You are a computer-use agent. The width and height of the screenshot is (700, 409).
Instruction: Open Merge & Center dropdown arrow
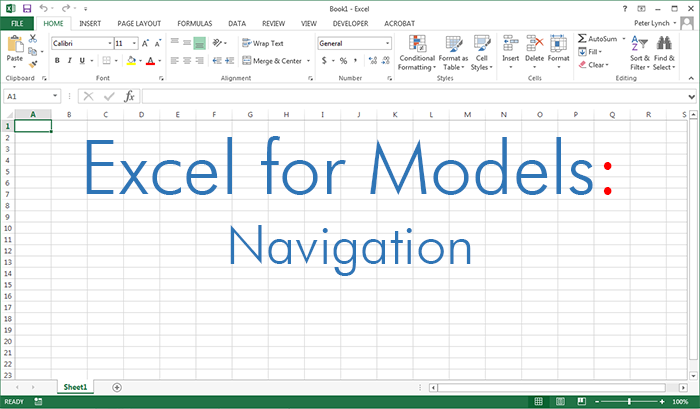click(308, 60)
